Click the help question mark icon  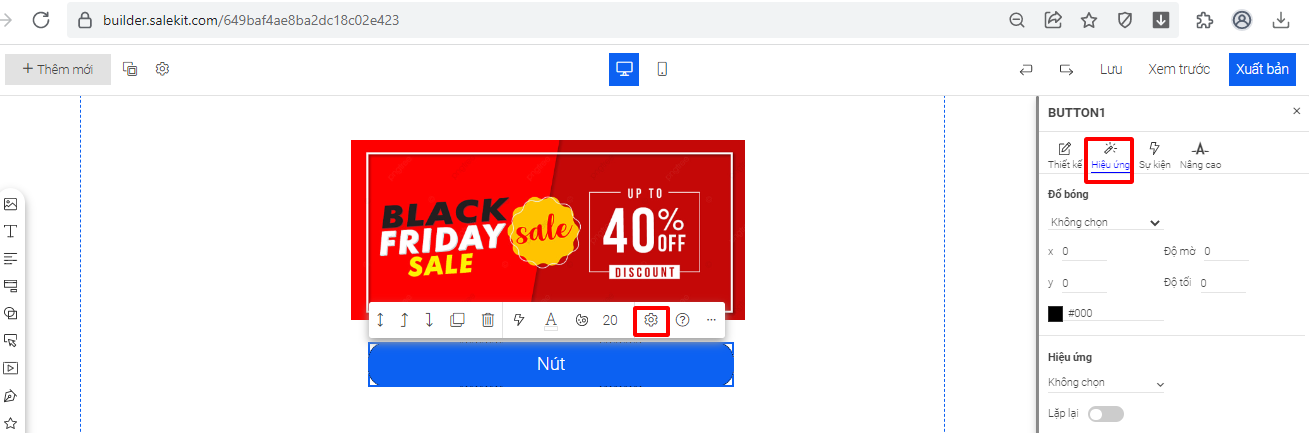tap(683, 320)
